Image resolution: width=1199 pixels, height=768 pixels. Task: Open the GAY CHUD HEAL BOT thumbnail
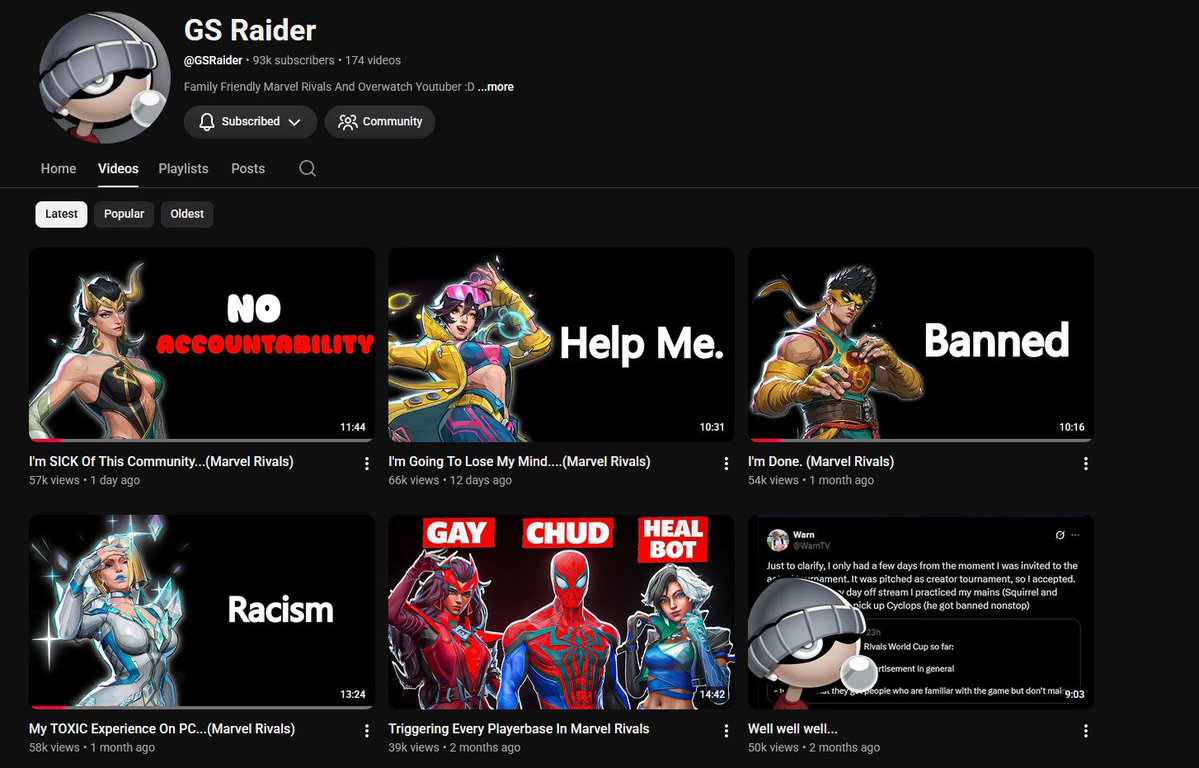coord(561,612)
